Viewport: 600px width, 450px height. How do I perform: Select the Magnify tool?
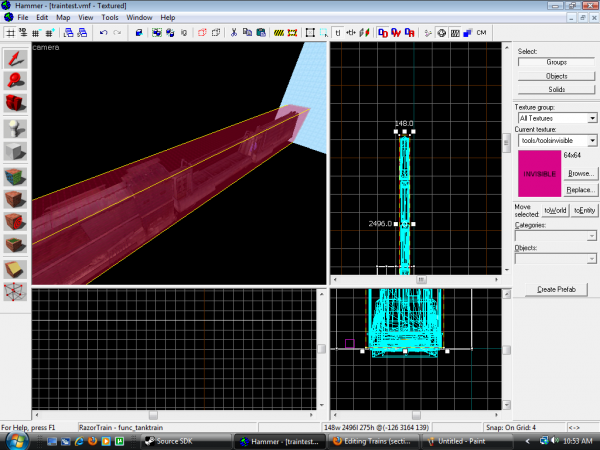15,80
